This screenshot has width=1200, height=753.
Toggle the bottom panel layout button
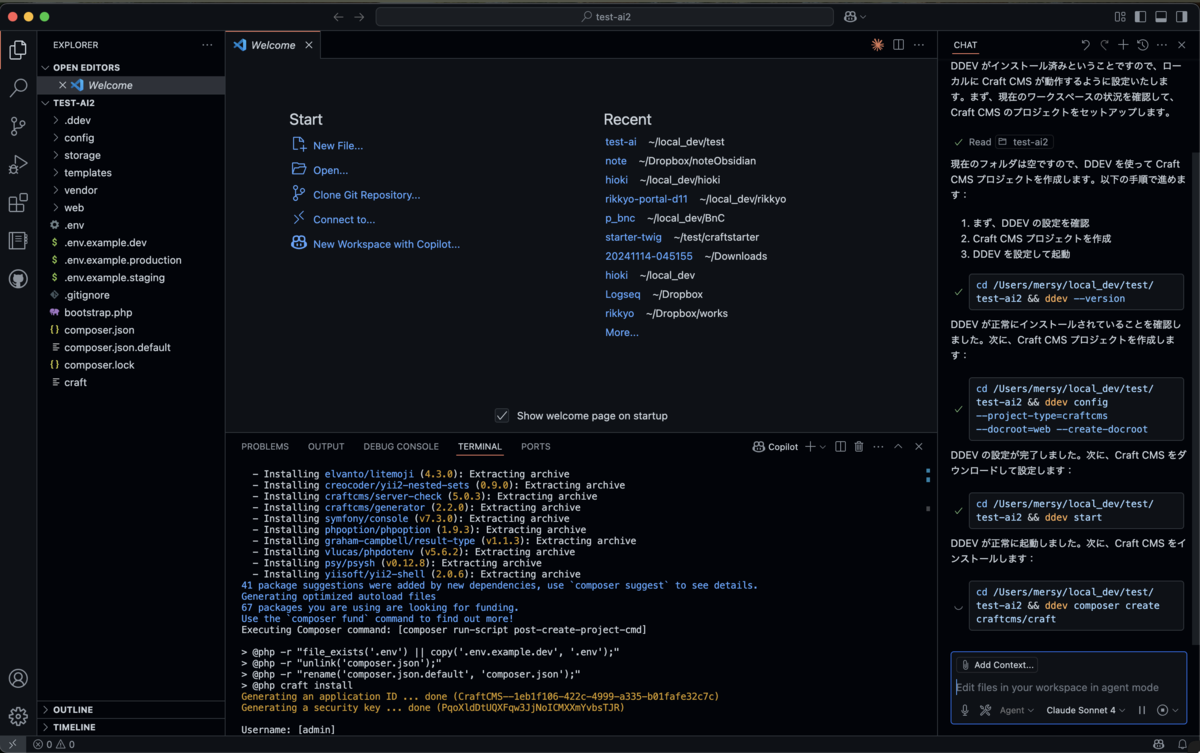[x=1161, y=17]
